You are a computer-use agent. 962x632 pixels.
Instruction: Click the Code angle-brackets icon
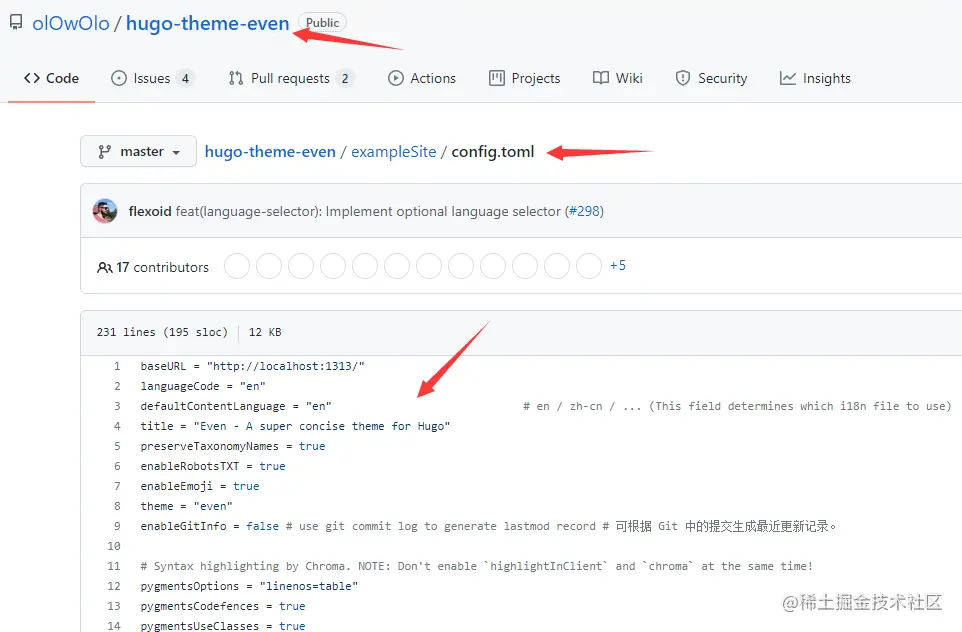tap(32, 79)
